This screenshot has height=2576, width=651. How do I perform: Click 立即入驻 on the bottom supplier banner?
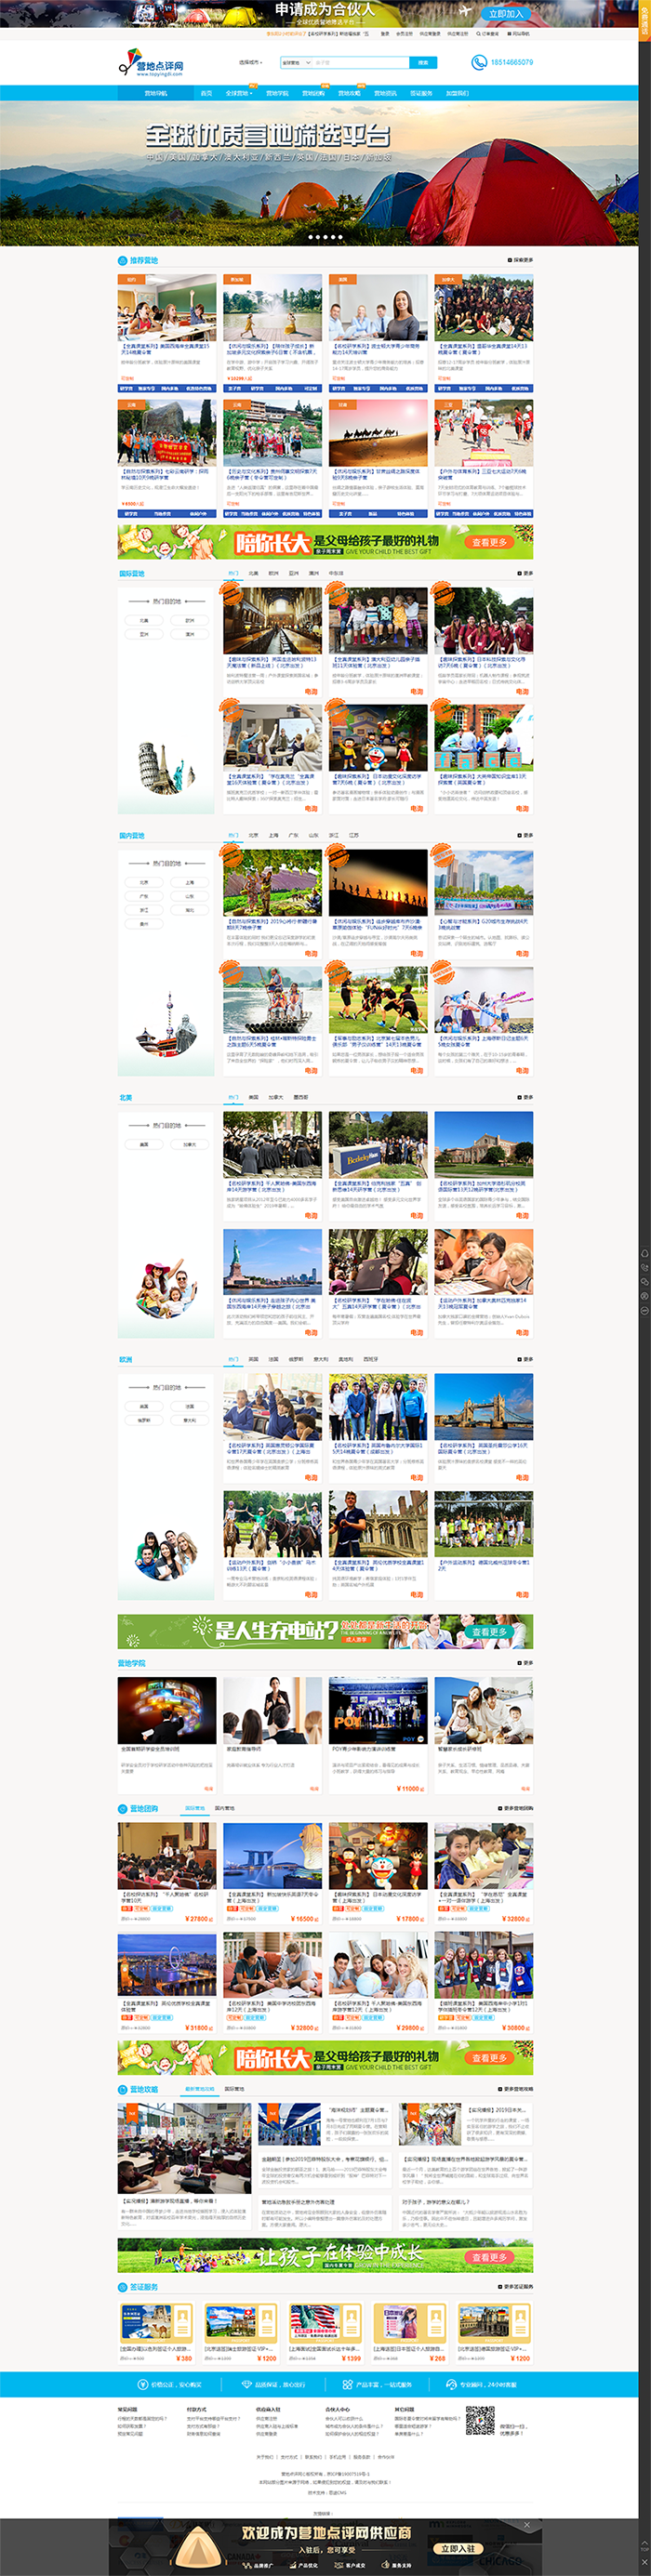(x=458, y=2548)
